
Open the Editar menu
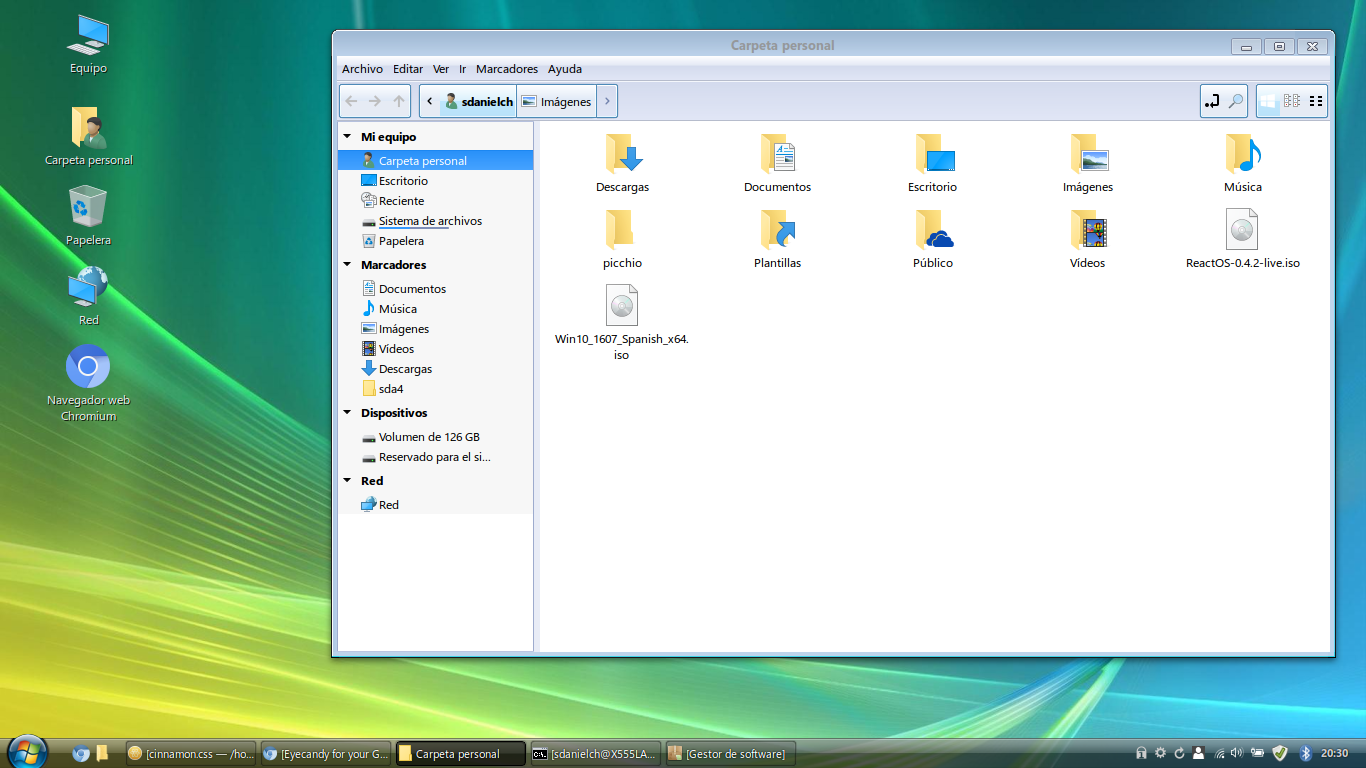(408, 69)
